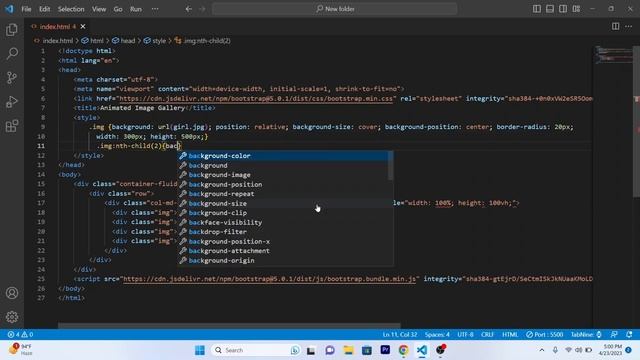The height and width of the screenshot is (360, 640).
Task: Change the UTF-8 encoding setting
Action: pyautogui.click(x=465, y=334)
